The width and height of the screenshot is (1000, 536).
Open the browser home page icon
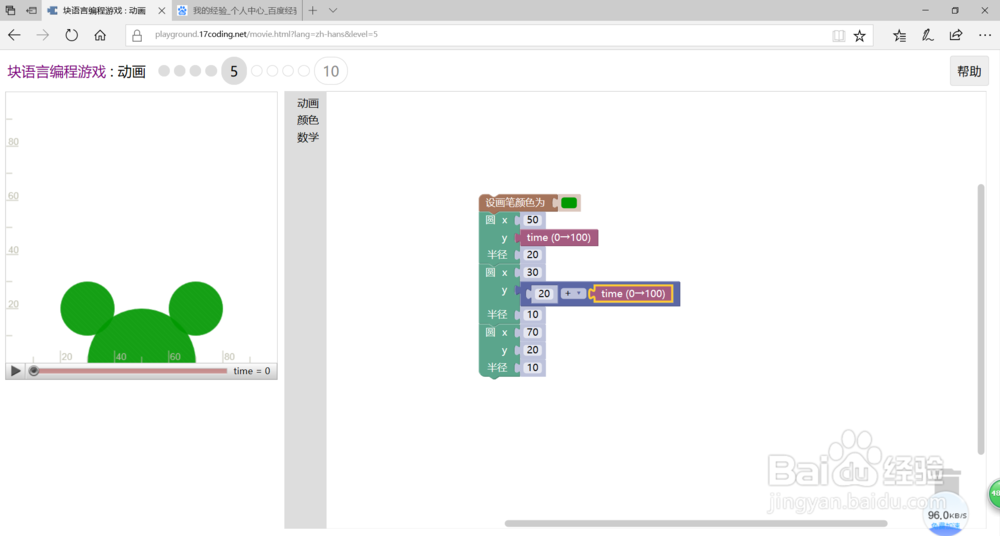tap(100, 35)
